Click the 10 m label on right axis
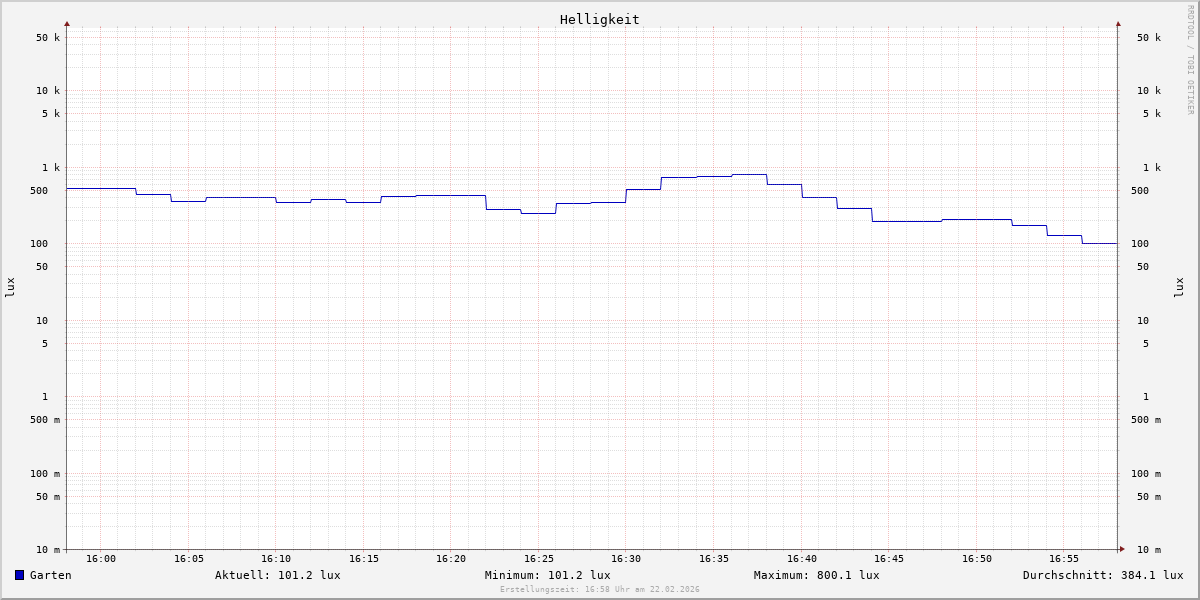 [x=1148, y=550]
